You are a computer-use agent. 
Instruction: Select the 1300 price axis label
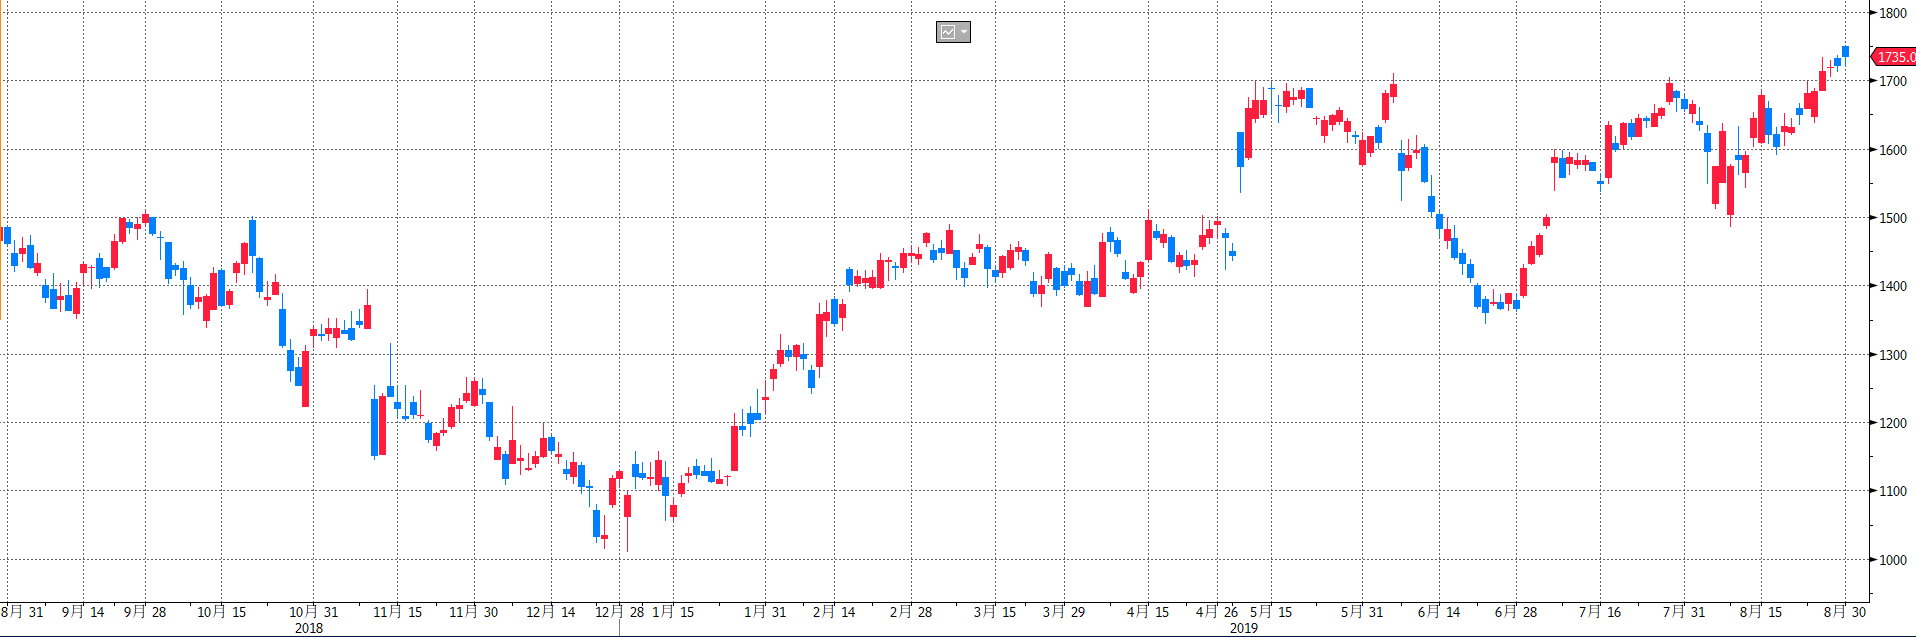click(1892, 355)
